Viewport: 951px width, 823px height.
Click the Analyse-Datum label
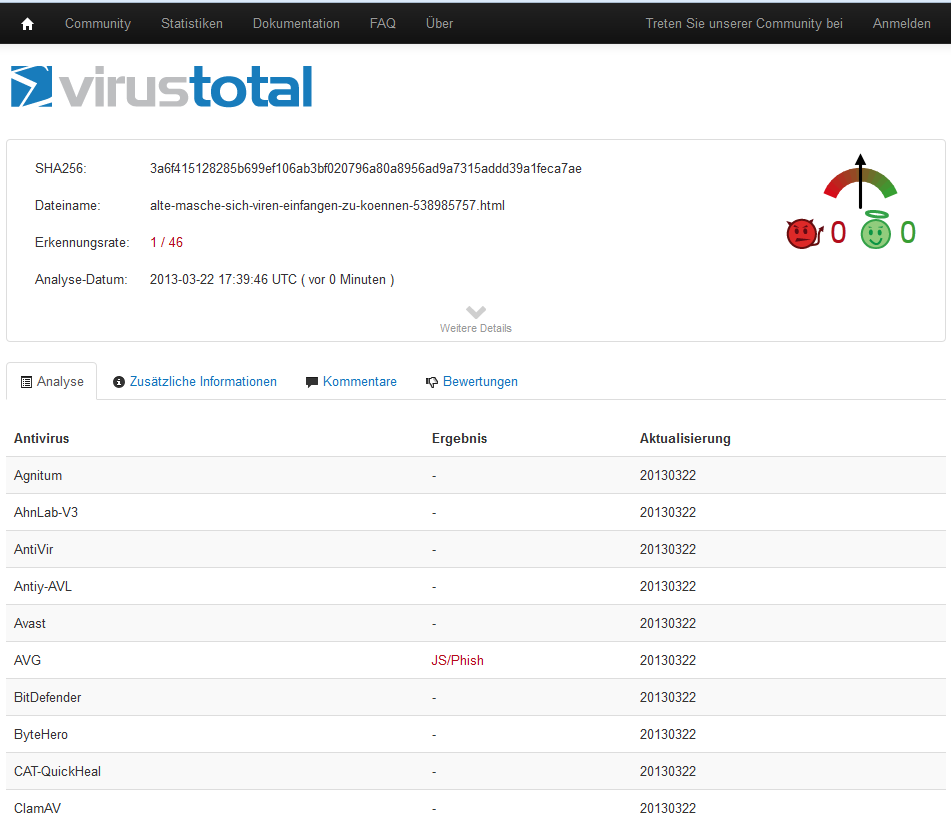pyautogui.click(x=81, y=280)
